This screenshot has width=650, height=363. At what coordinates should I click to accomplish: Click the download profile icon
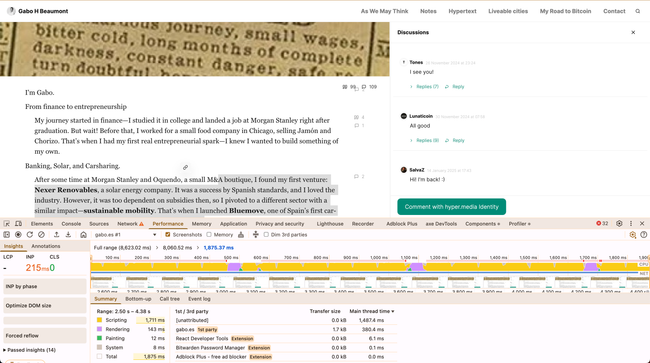pos(68,235)
